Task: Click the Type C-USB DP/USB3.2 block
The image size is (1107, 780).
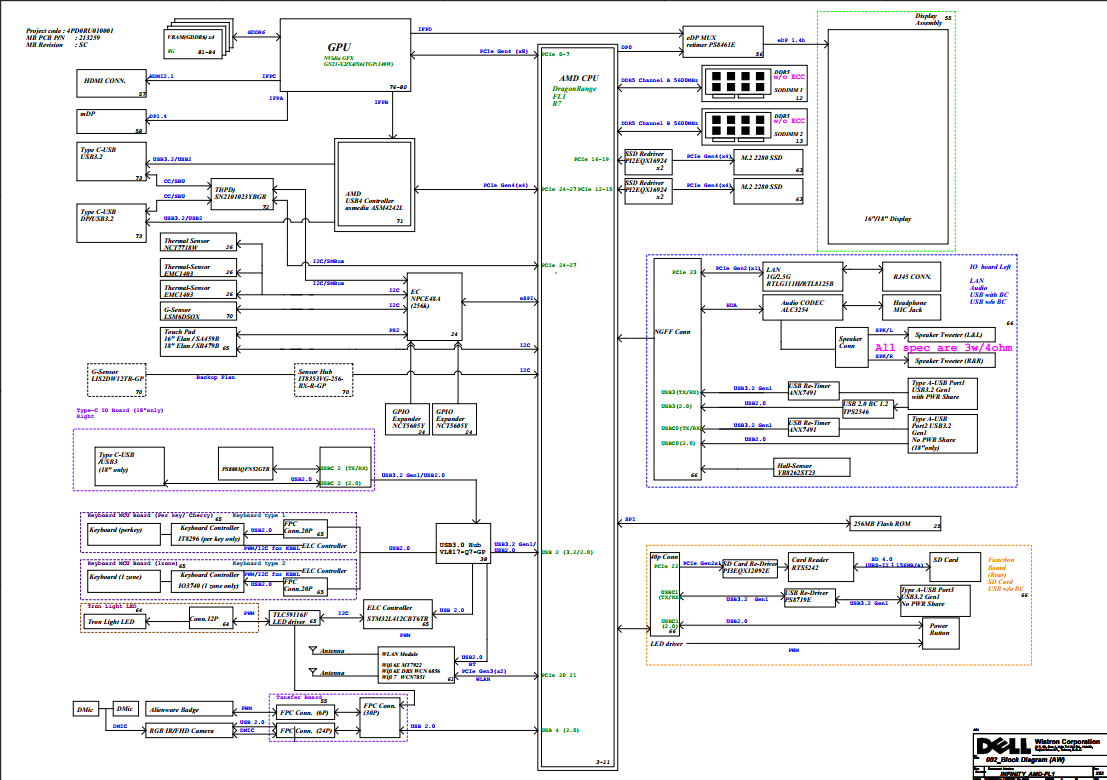Action: 111,223
